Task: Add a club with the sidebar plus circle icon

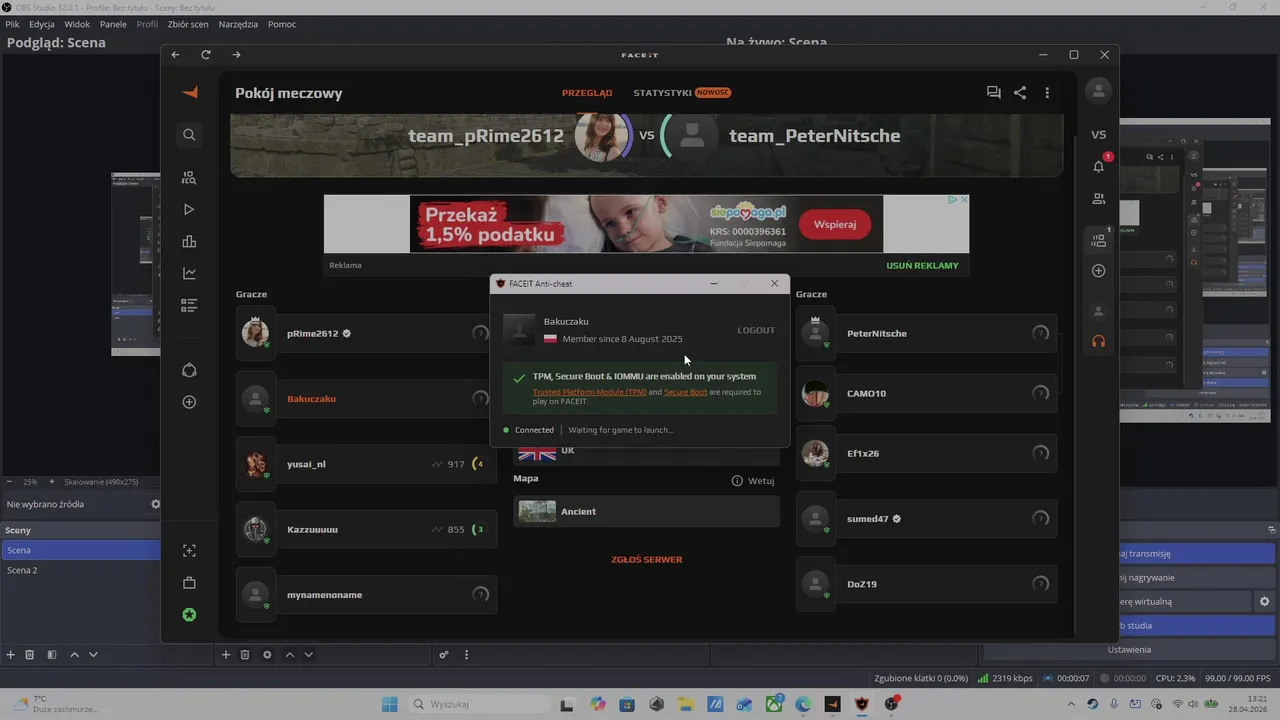Action: click(x=189, y=402)
